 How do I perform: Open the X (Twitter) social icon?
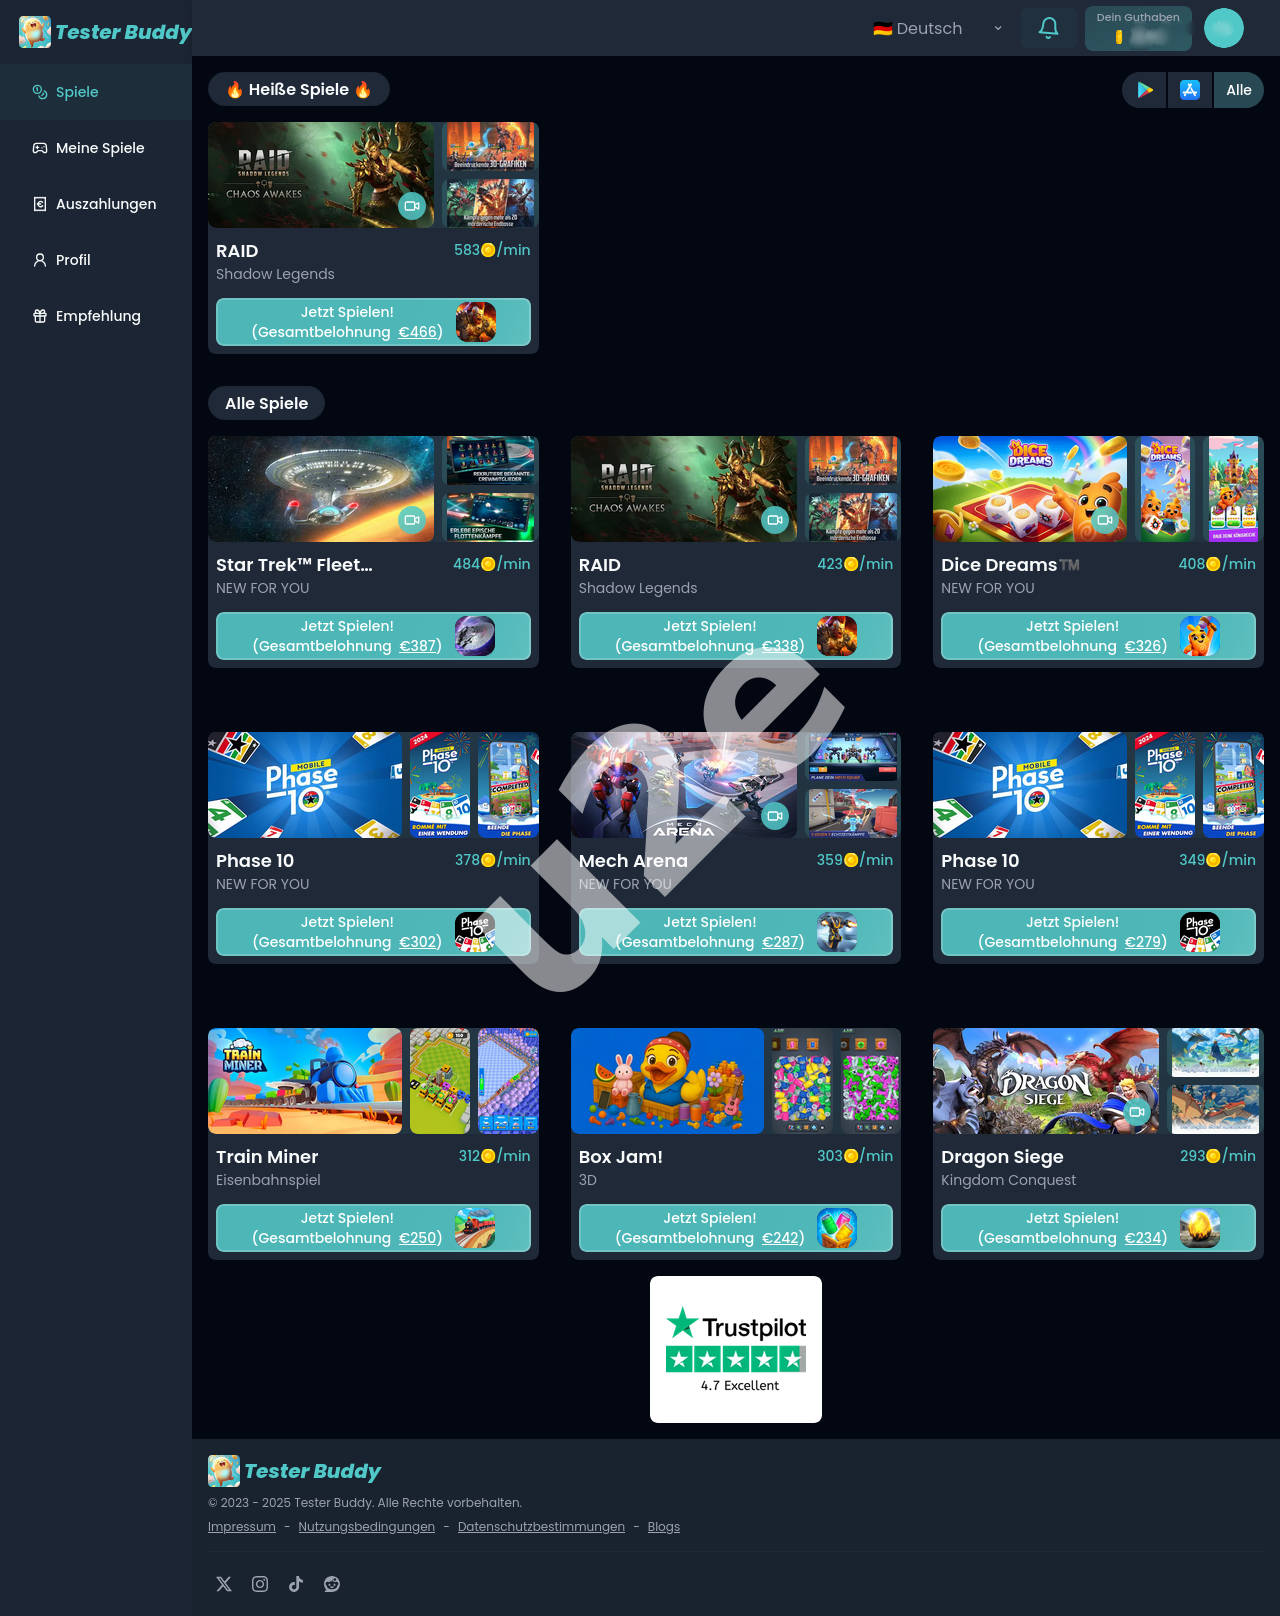point(224,1584)
